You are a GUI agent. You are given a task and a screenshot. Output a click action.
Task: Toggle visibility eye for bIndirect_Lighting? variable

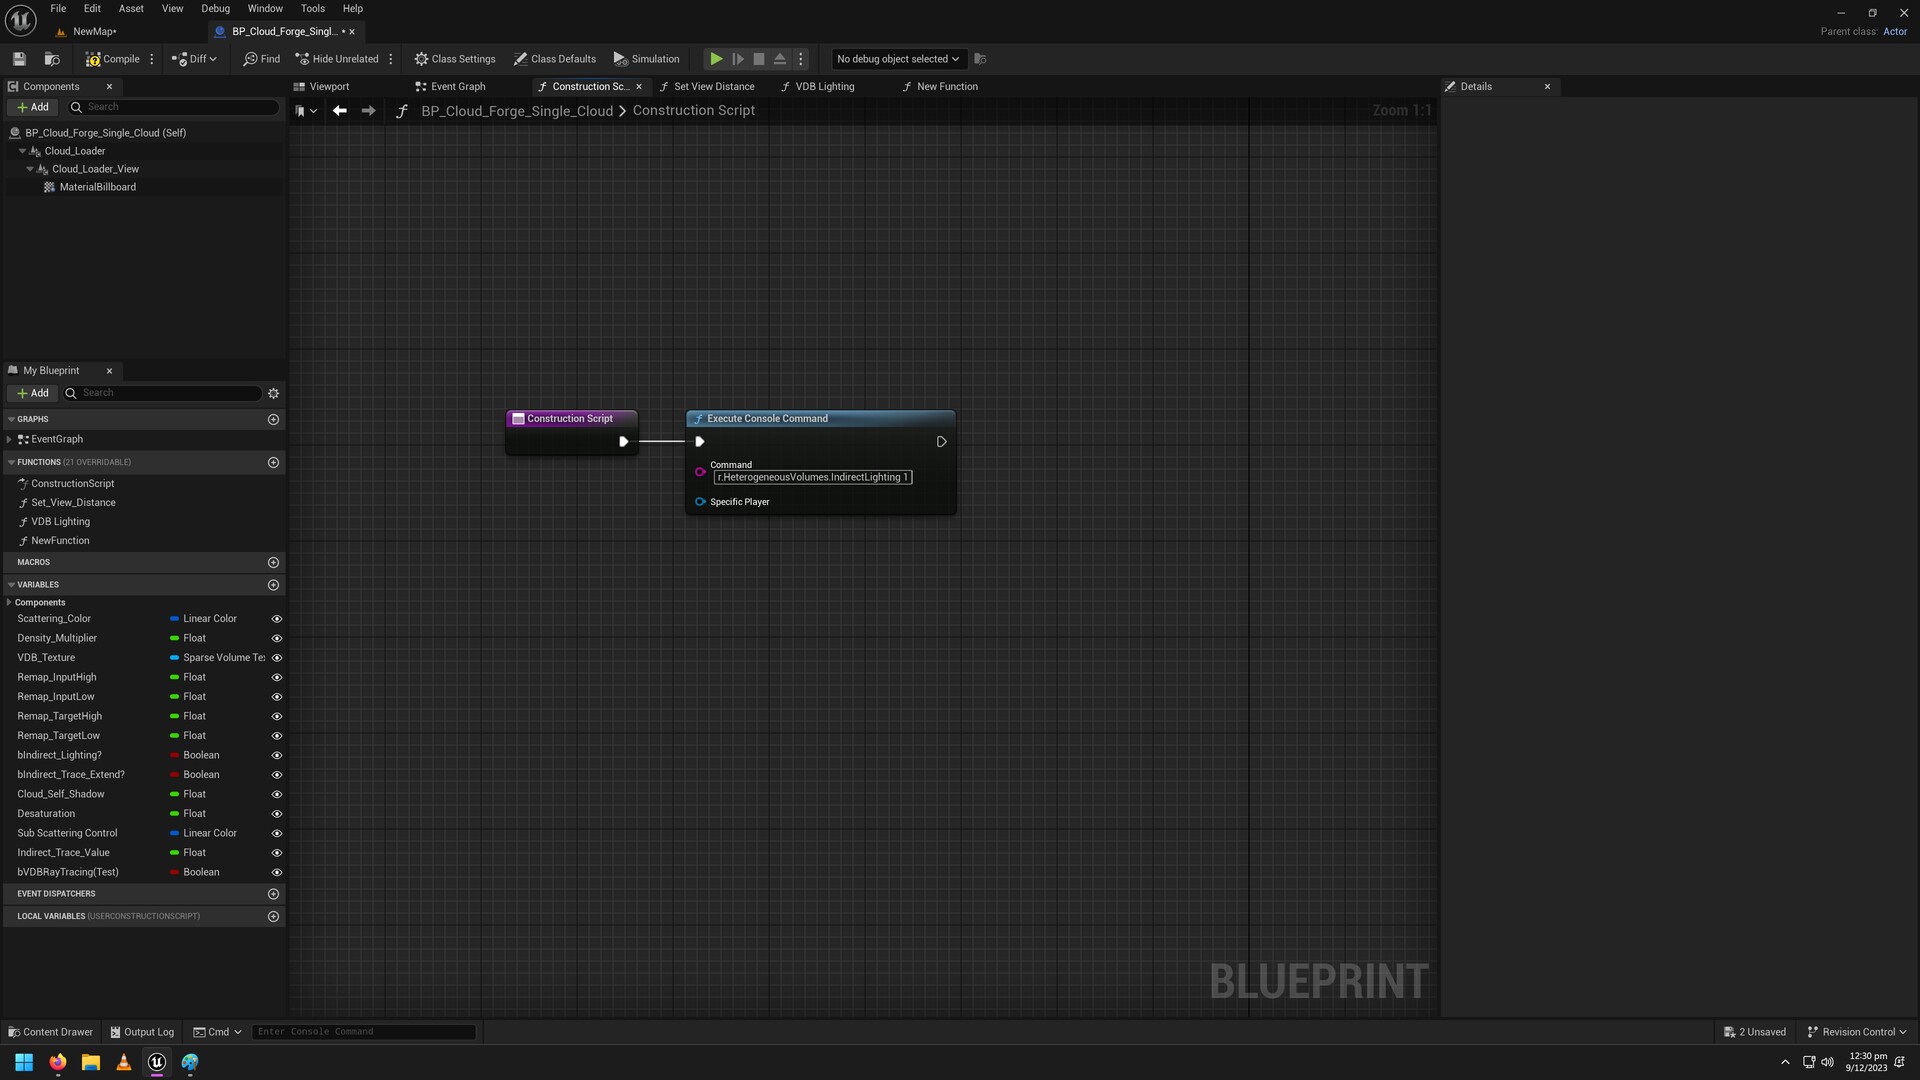[x=277, y=755]
